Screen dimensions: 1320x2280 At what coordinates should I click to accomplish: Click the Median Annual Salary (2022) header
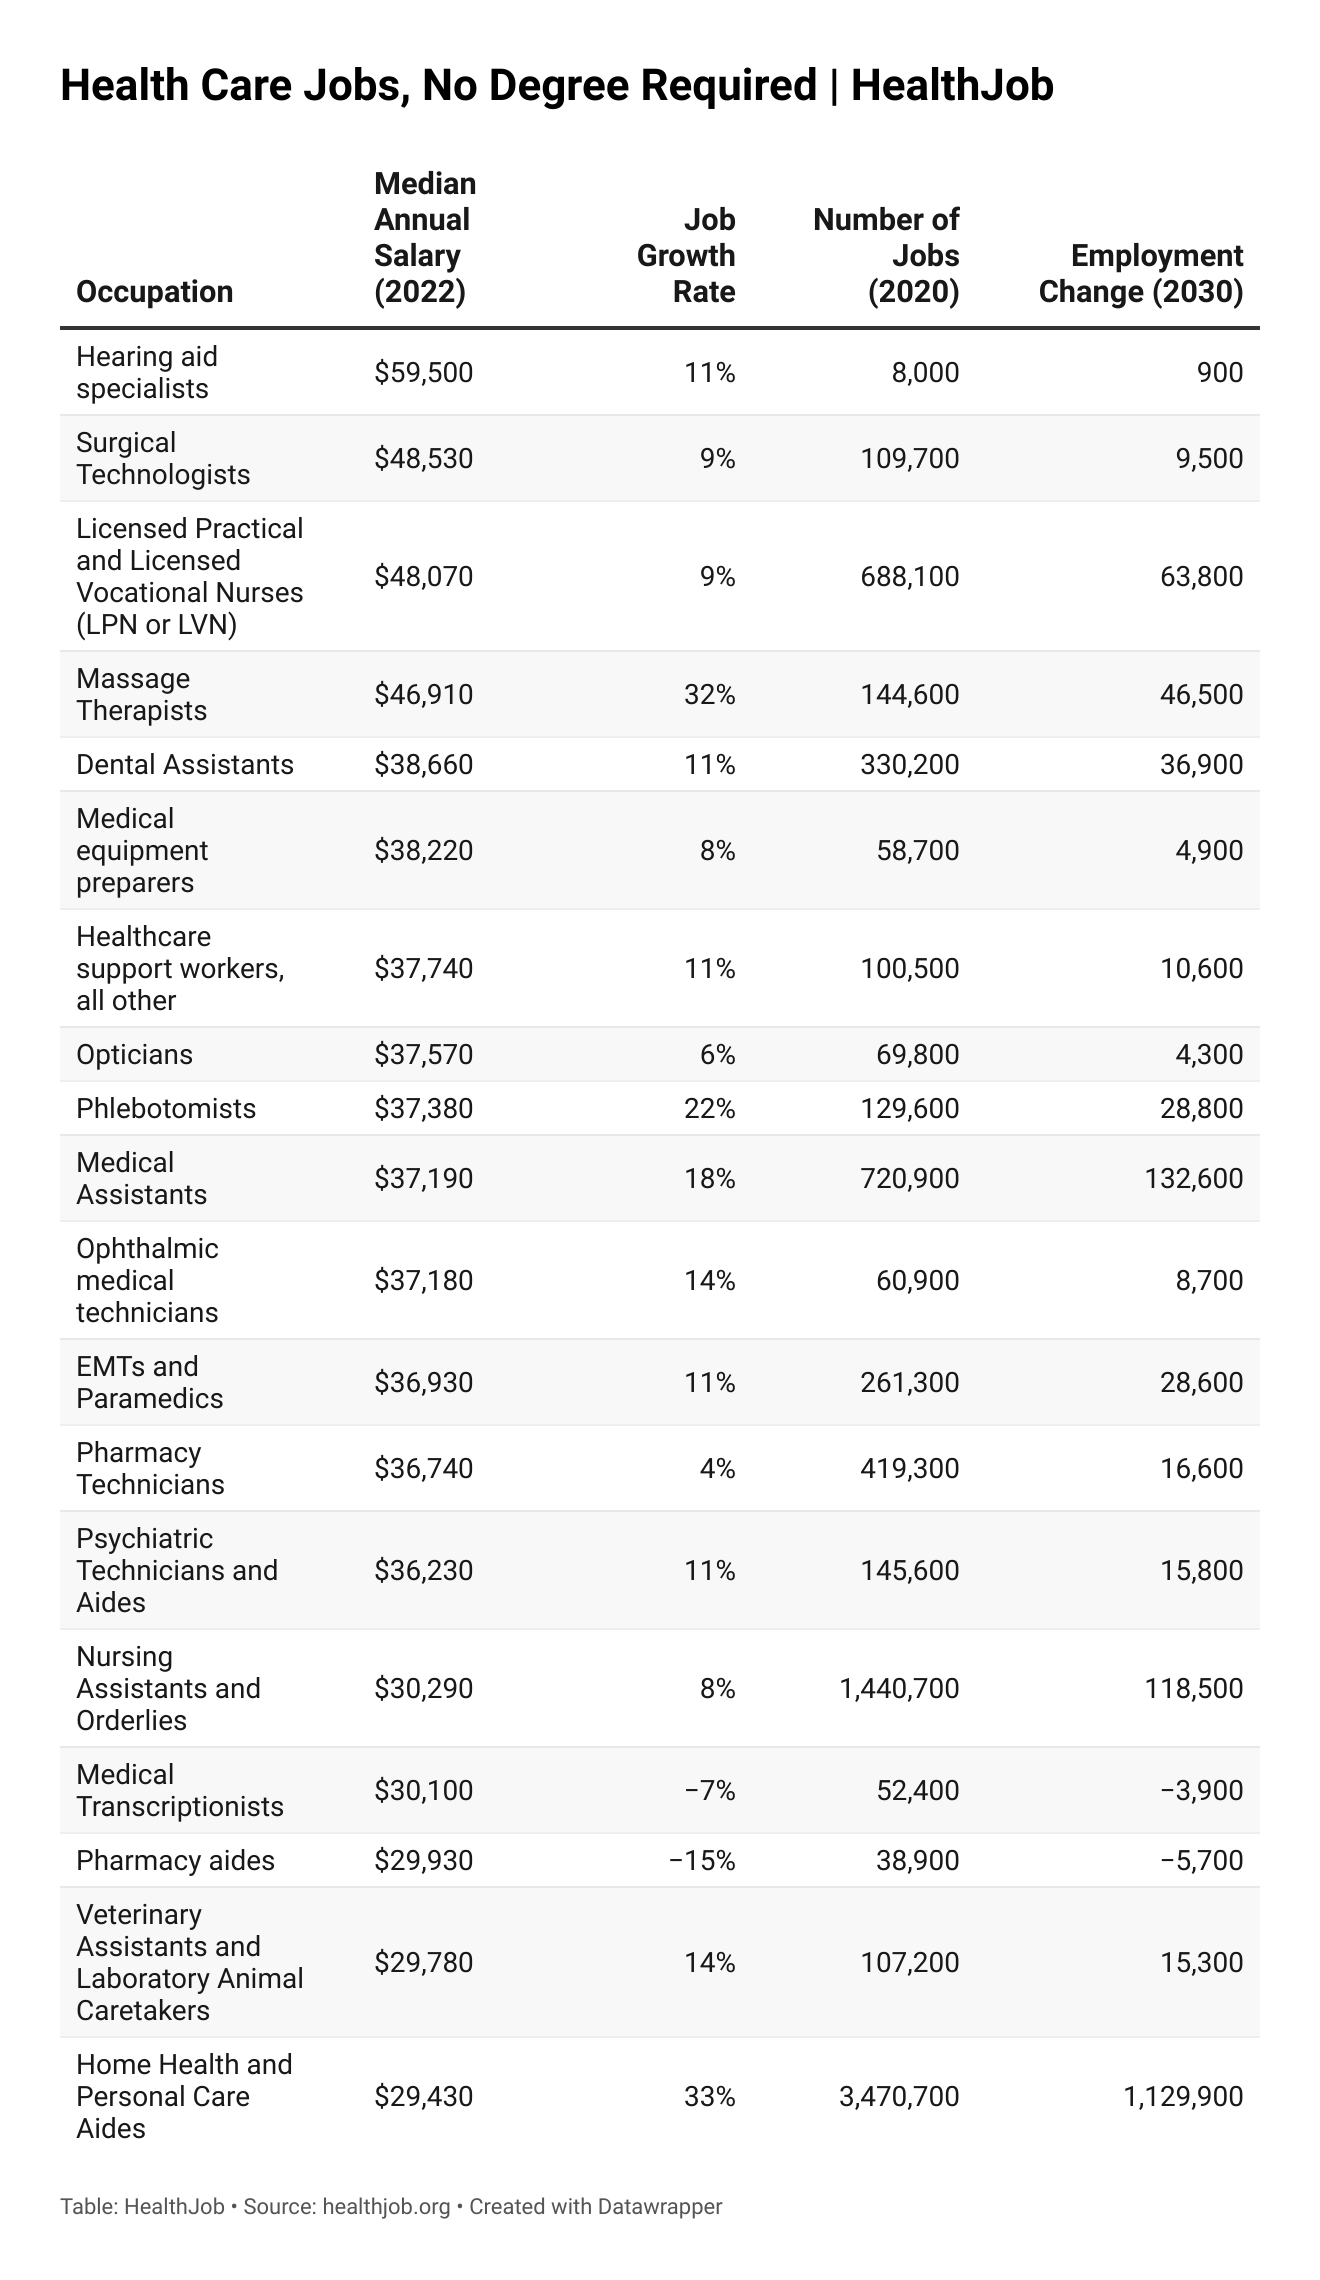tap(424, 238)
